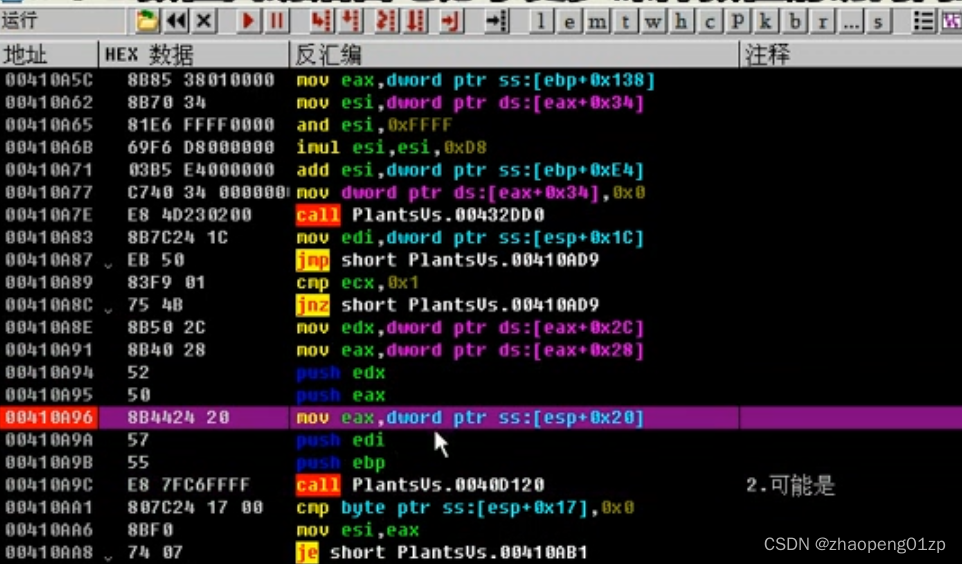
Task: Pause execution with the pause icon
Action: coord(277,21)
